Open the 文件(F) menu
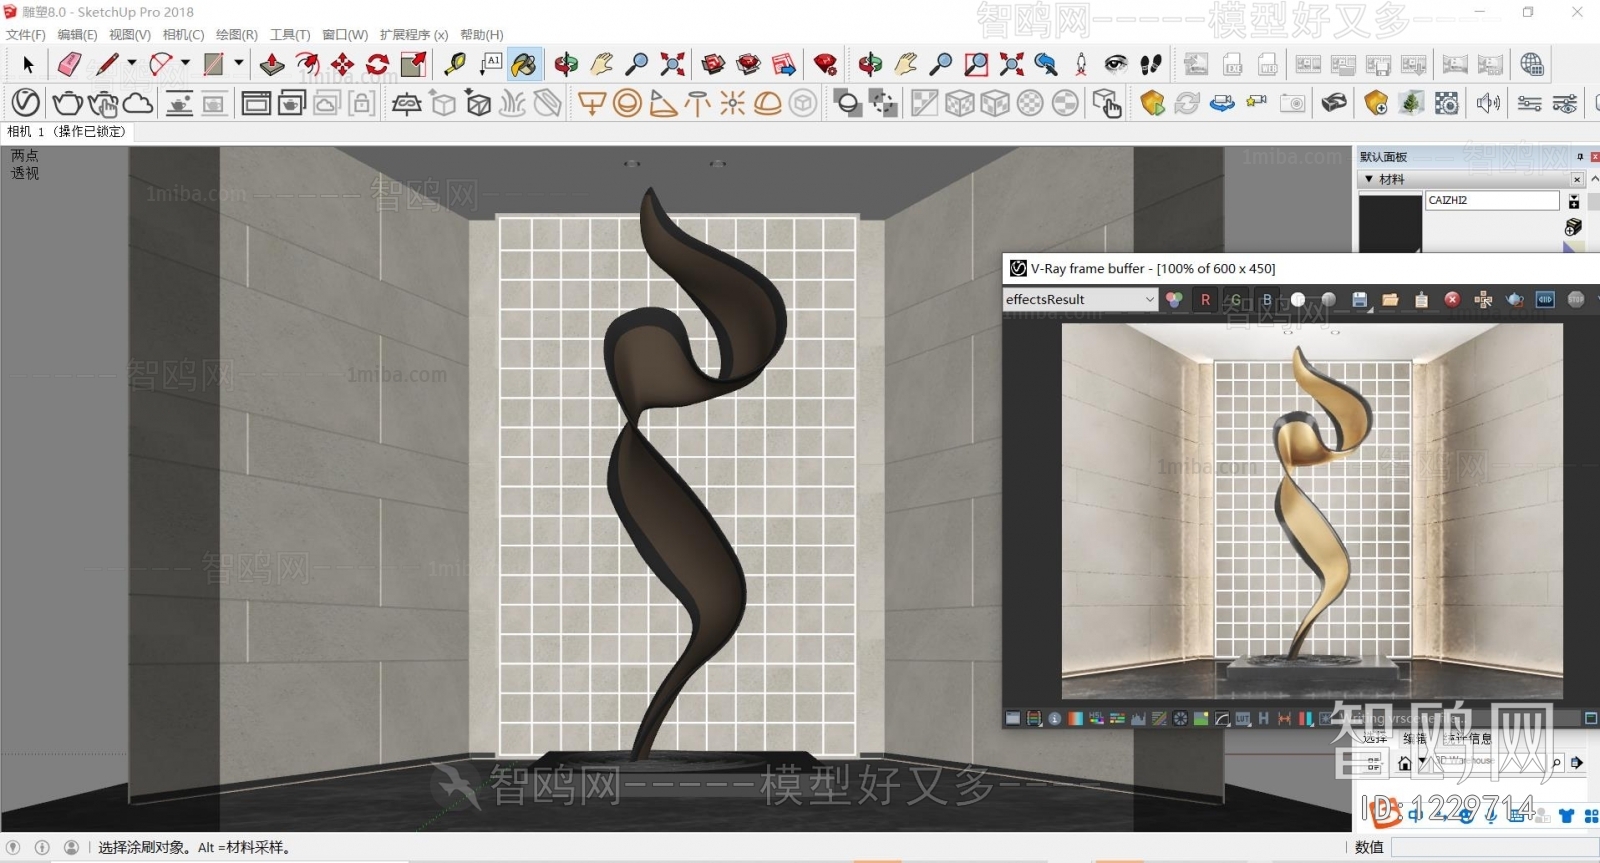This screenshot has height=863, width=1600. 26,34
